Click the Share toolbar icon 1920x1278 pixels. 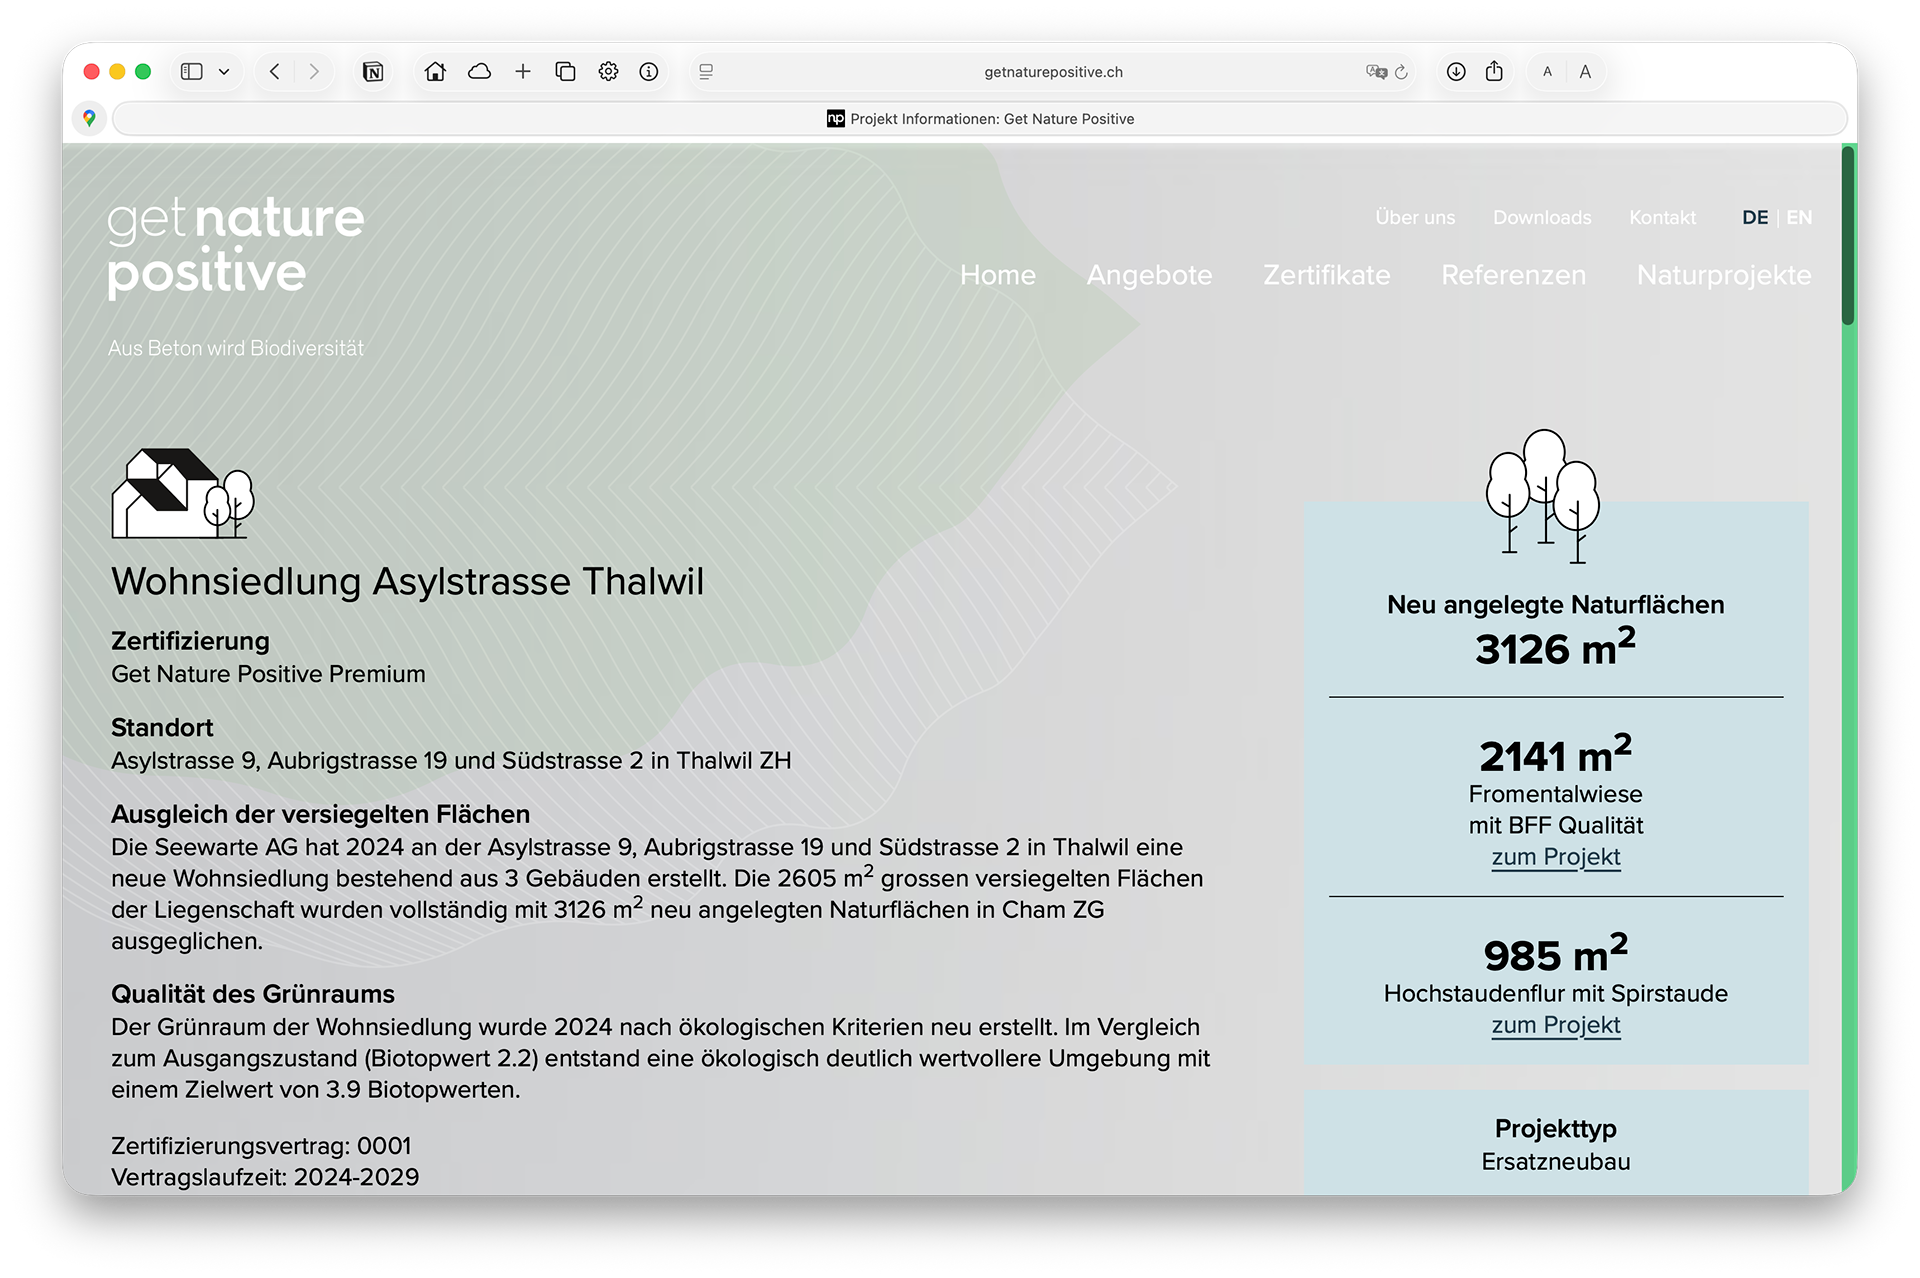click(1494, 71)
